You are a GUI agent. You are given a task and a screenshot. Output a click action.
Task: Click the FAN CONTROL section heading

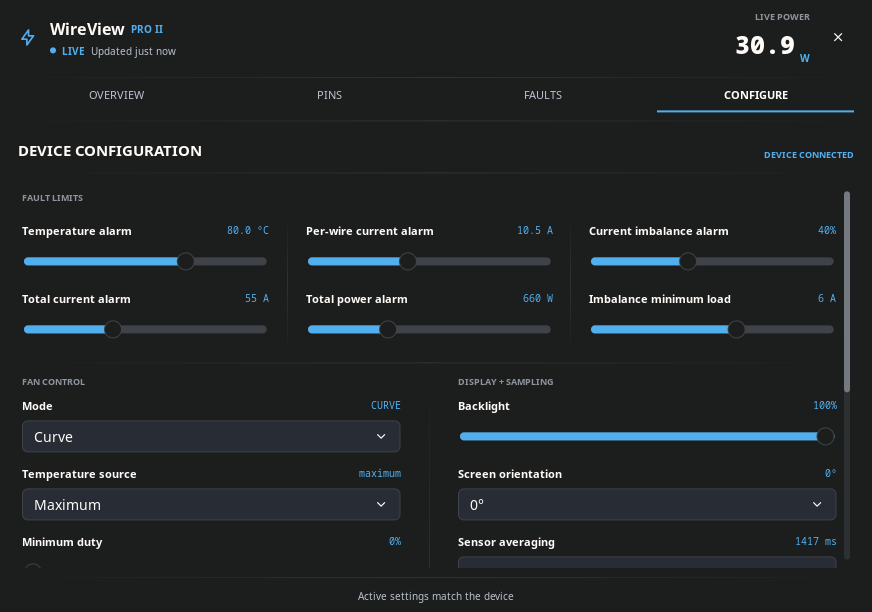click(53, 382)
